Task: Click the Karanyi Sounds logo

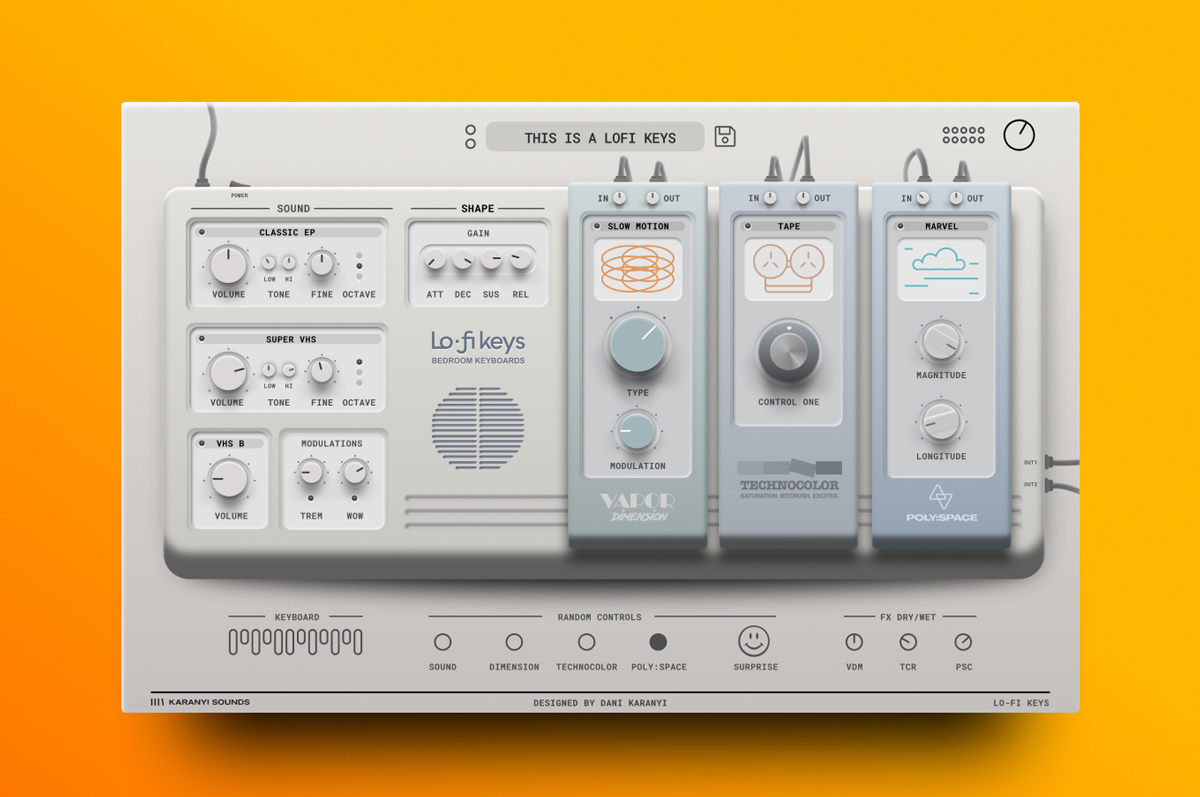Action: click(x=200, y=702)
